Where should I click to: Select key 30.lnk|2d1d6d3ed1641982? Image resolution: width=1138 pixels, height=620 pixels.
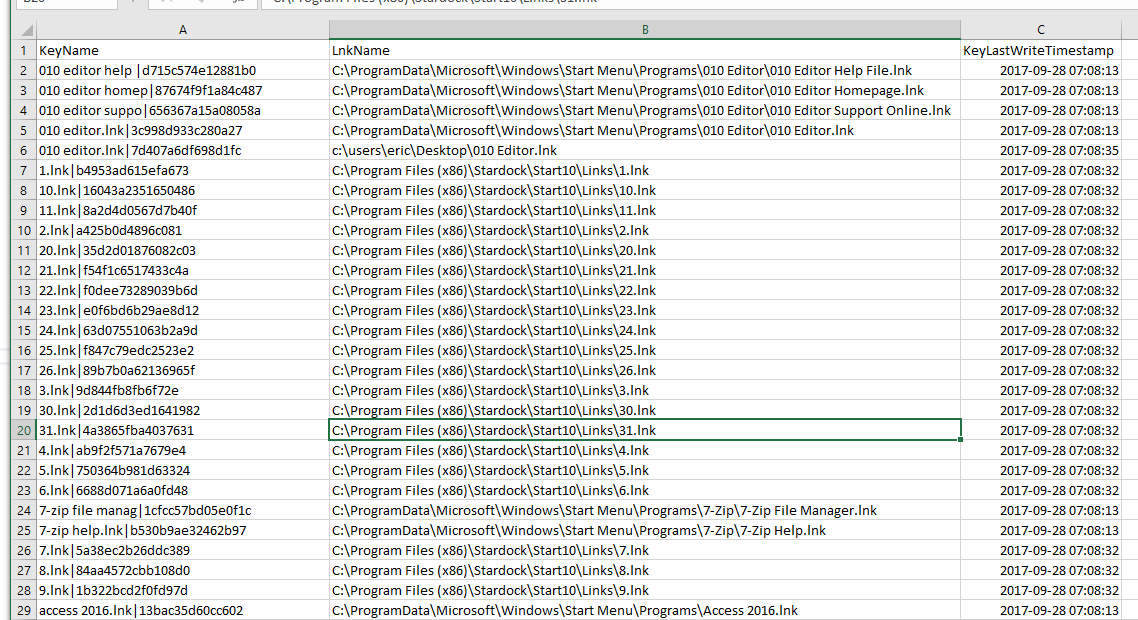[x=182, y=410]
